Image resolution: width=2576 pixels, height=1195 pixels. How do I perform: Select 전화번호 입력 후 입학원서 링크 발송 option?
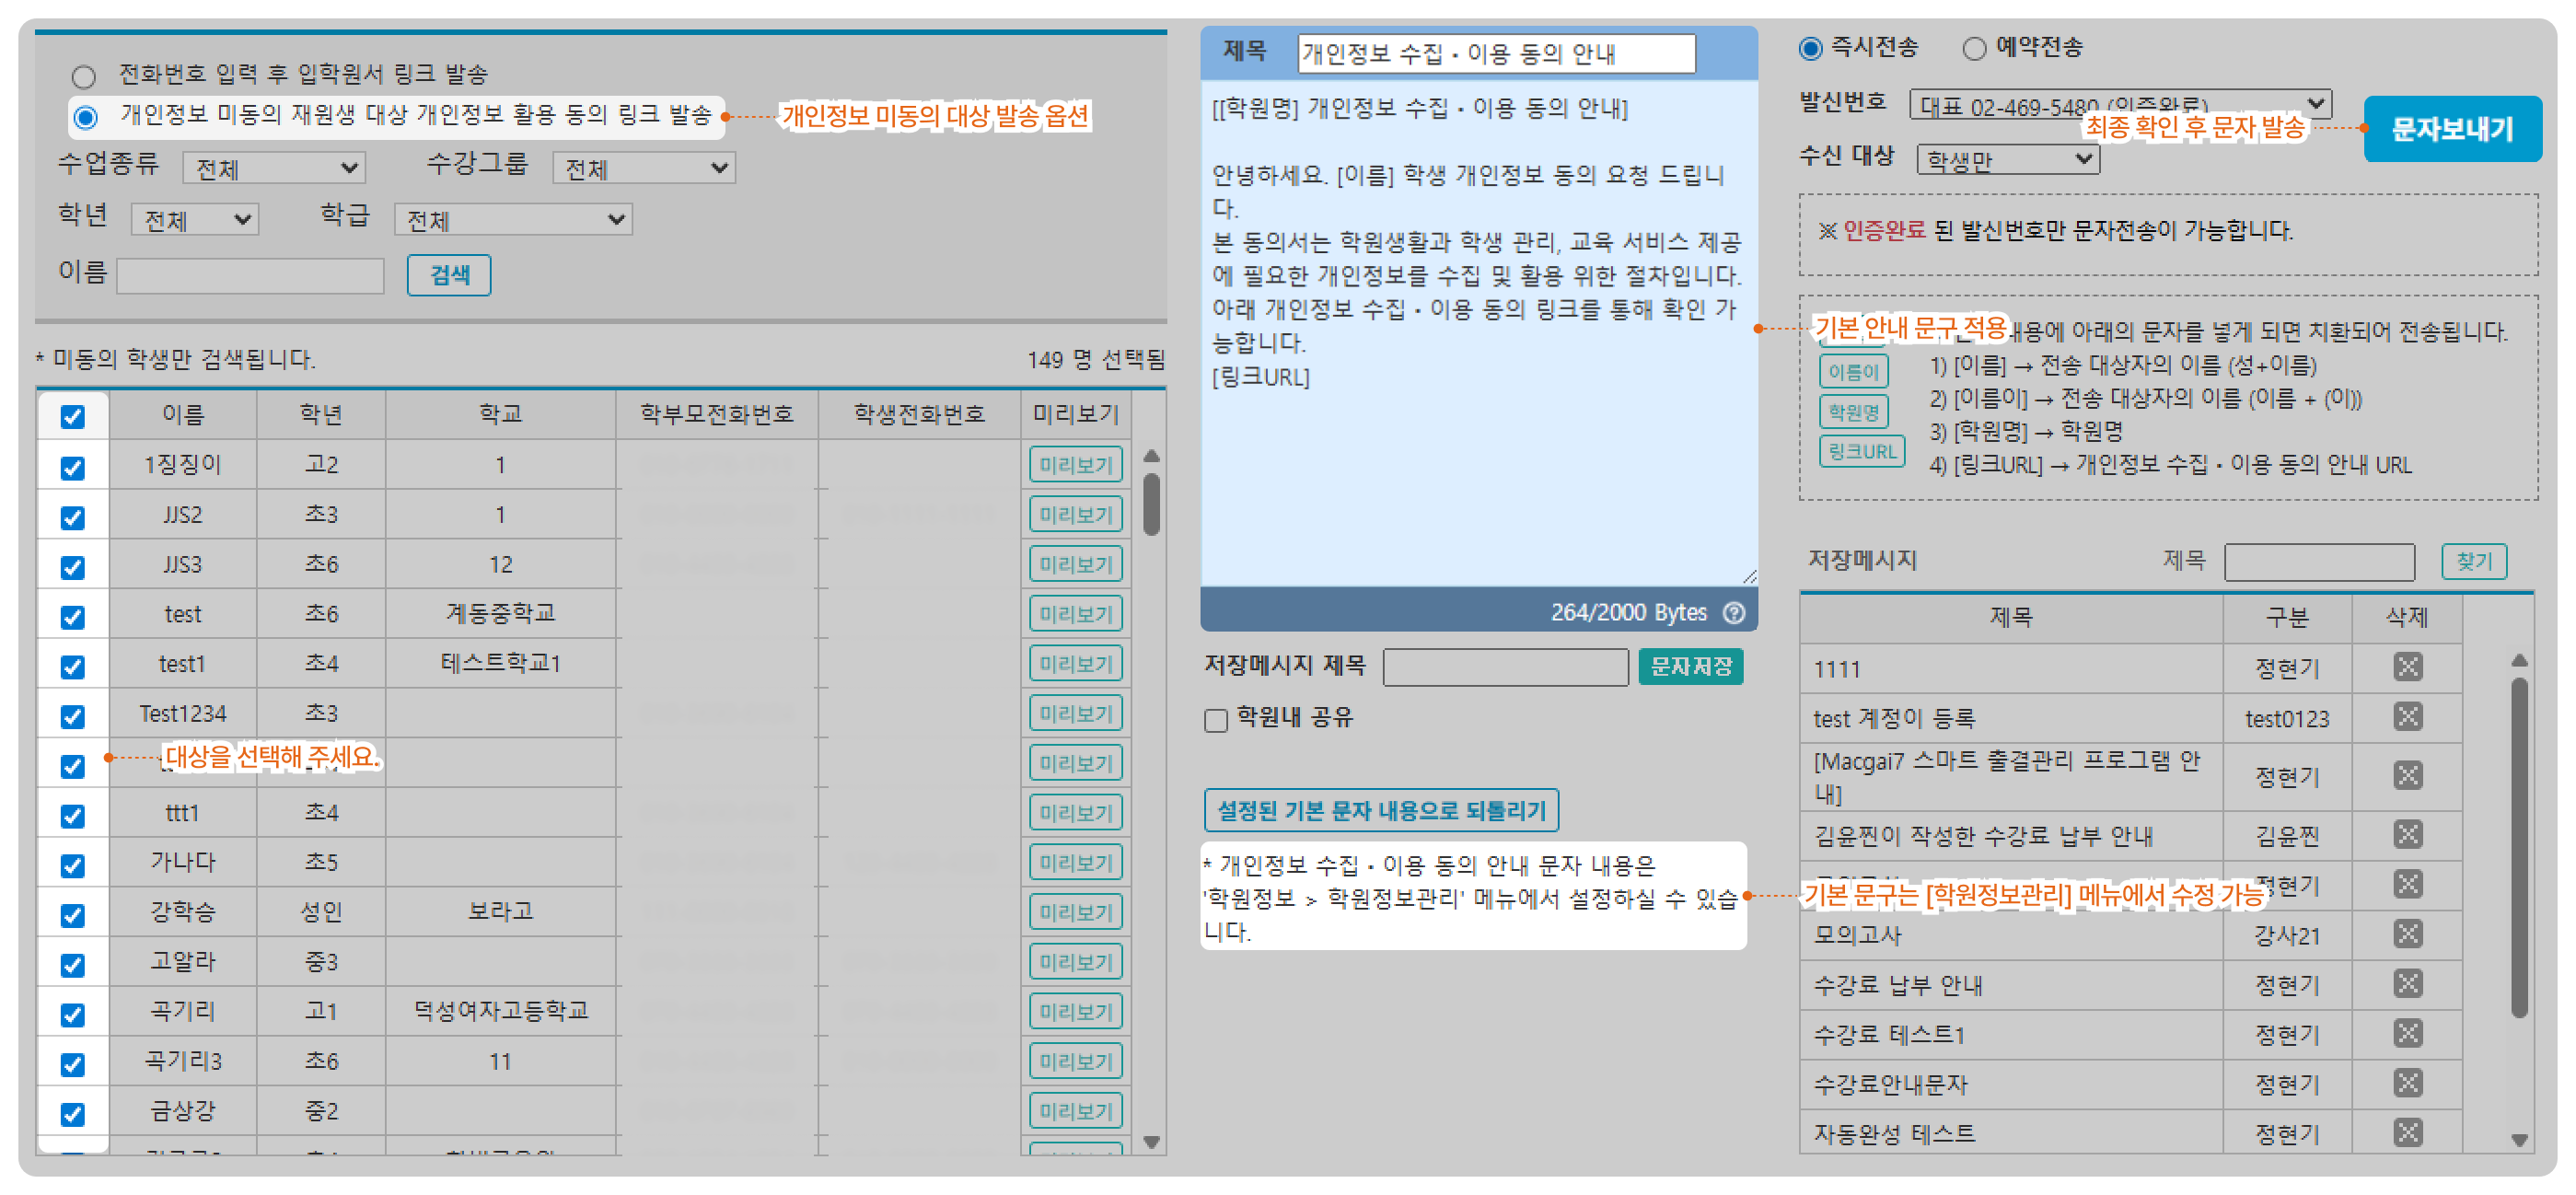coord(84,76)
